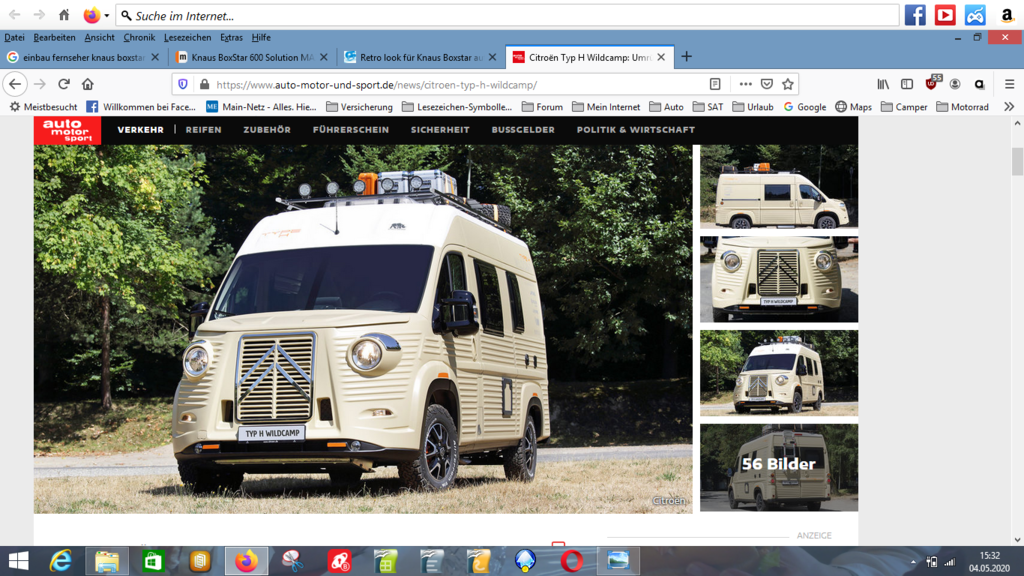Open Windows Start button
The width and height of the screenshot is (1024, 576).
pos(18,561)
